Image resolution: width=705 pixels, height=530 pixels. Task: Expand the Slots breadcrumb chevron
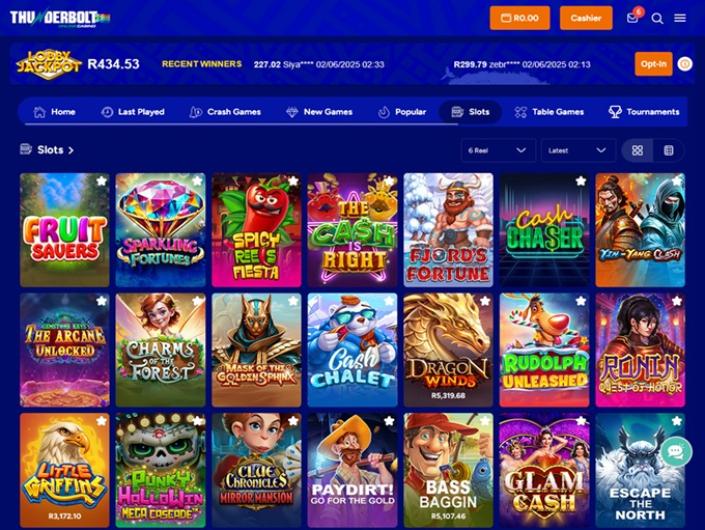pyautogui.click(x=71, y=150)
